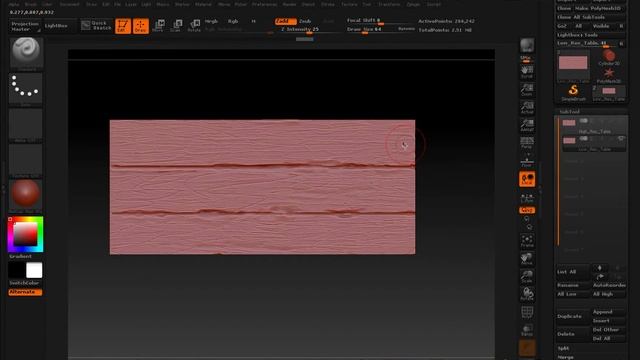Toggle Transp transparency mode
Image resolution: width=640 pixels, height=360 pixels.
[x=527, y=331]
